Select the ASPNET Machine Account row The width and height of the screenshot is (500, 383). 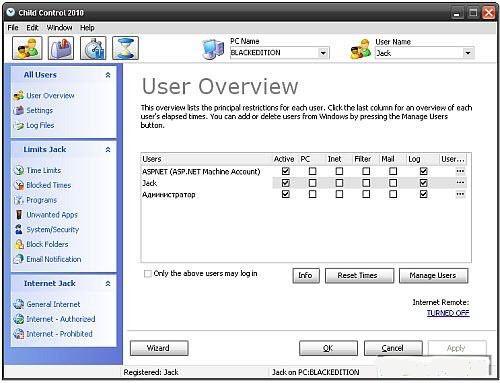click(304, 171)
